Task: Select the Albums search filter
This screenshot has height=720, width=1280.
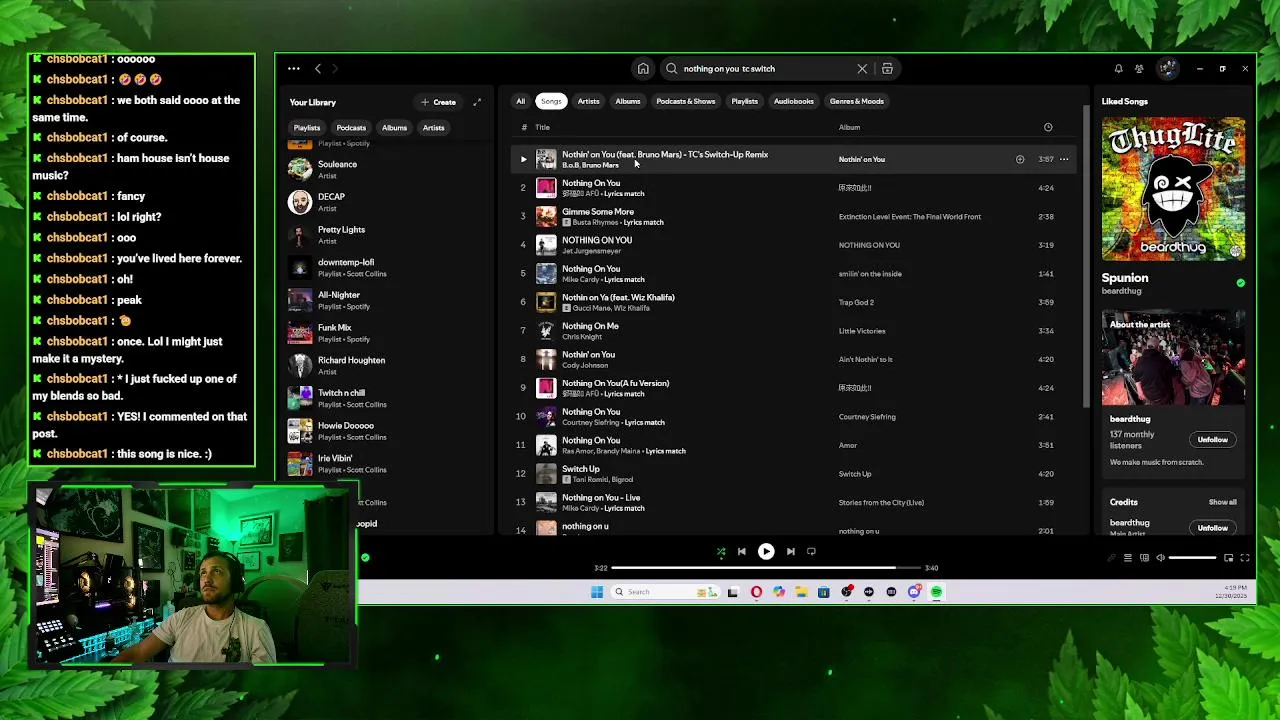Action: (x=628, y=101)
